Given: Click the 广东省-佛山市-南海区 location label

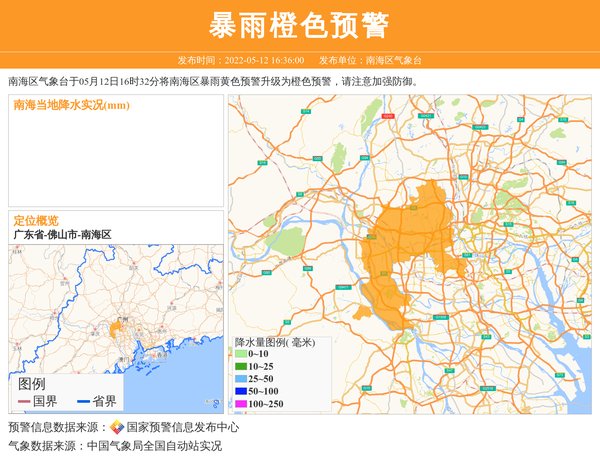Looking at the screenshot, I should point(62,235).
